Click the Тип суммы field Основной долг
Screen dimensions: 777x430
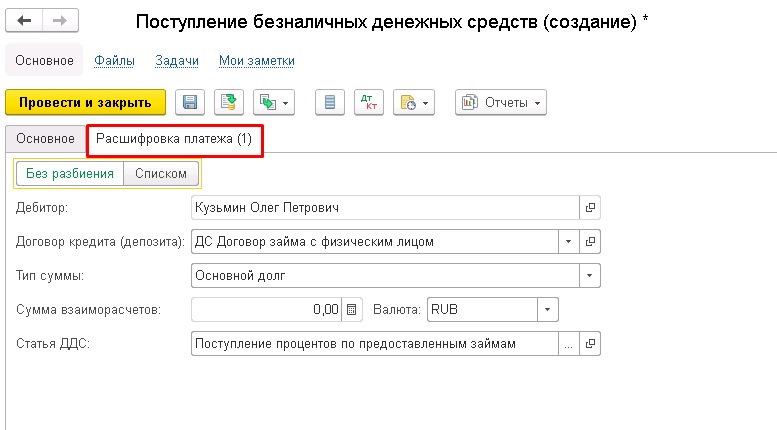[x=385, y=275]
